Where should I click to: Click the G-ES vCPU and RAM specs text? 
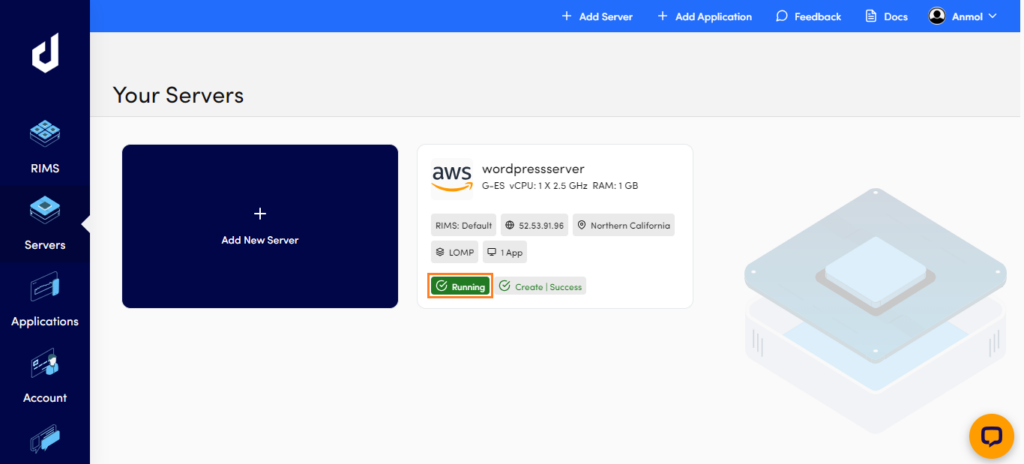click(x=560, y=186)
